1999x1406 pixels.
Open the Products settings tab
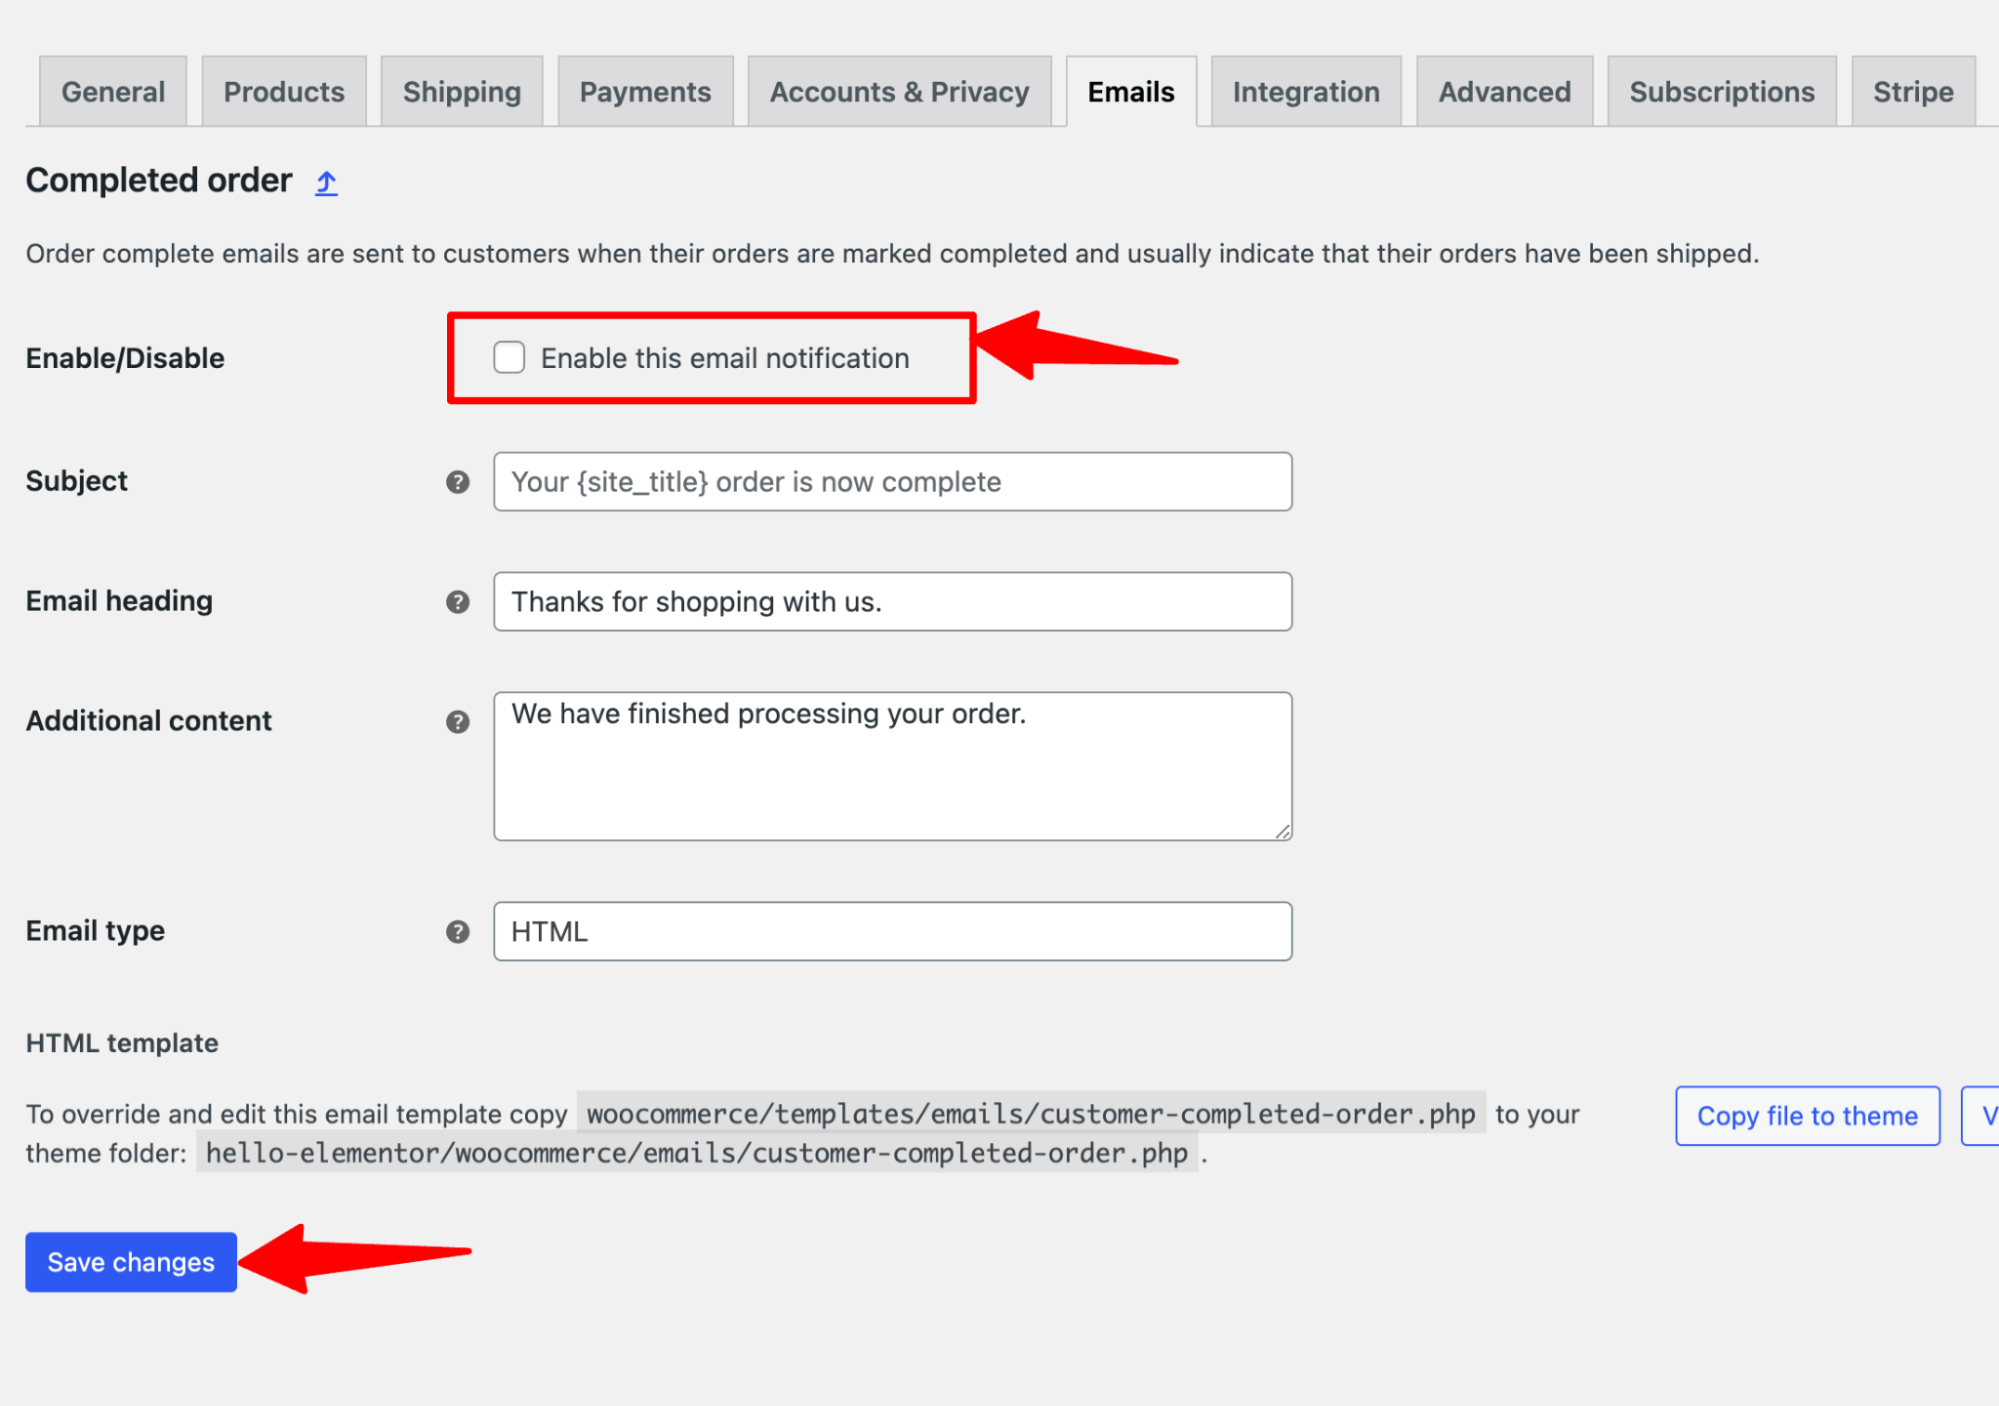point(284,91)
